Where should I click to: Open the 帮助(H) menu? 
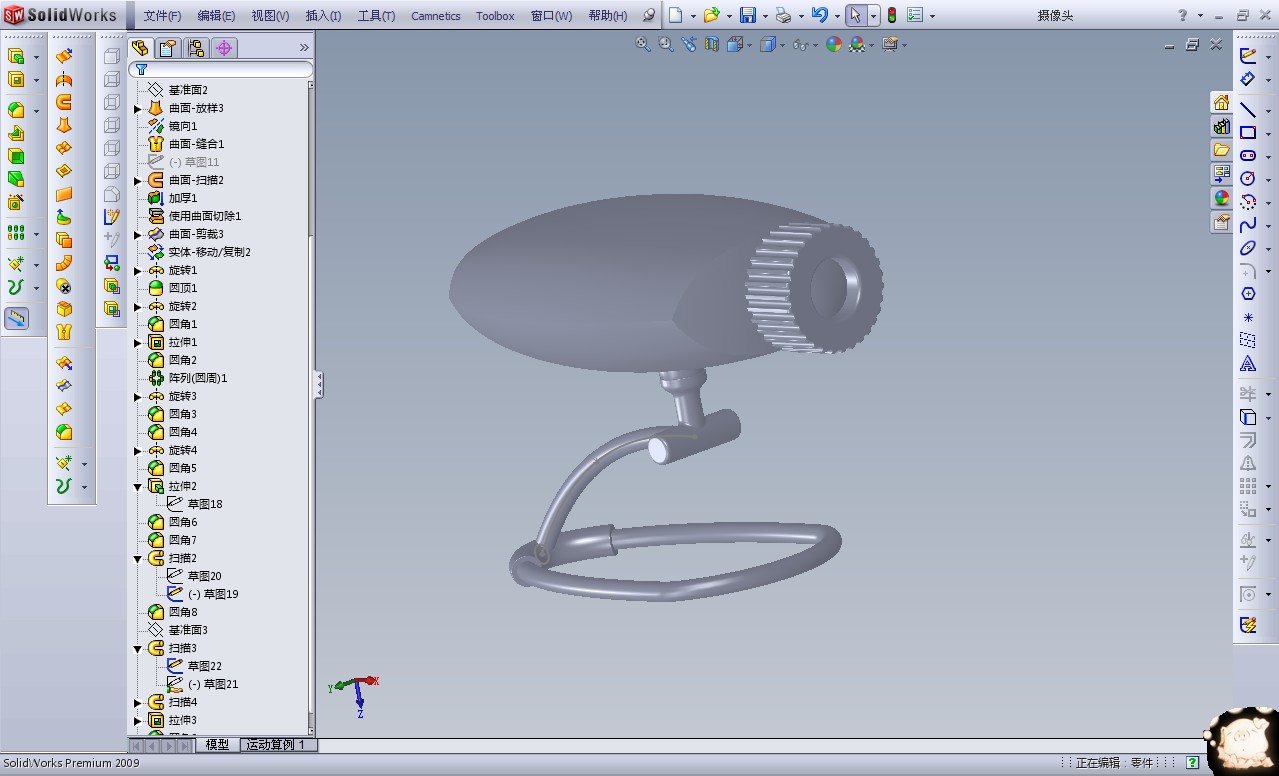(x=608, y=16)
